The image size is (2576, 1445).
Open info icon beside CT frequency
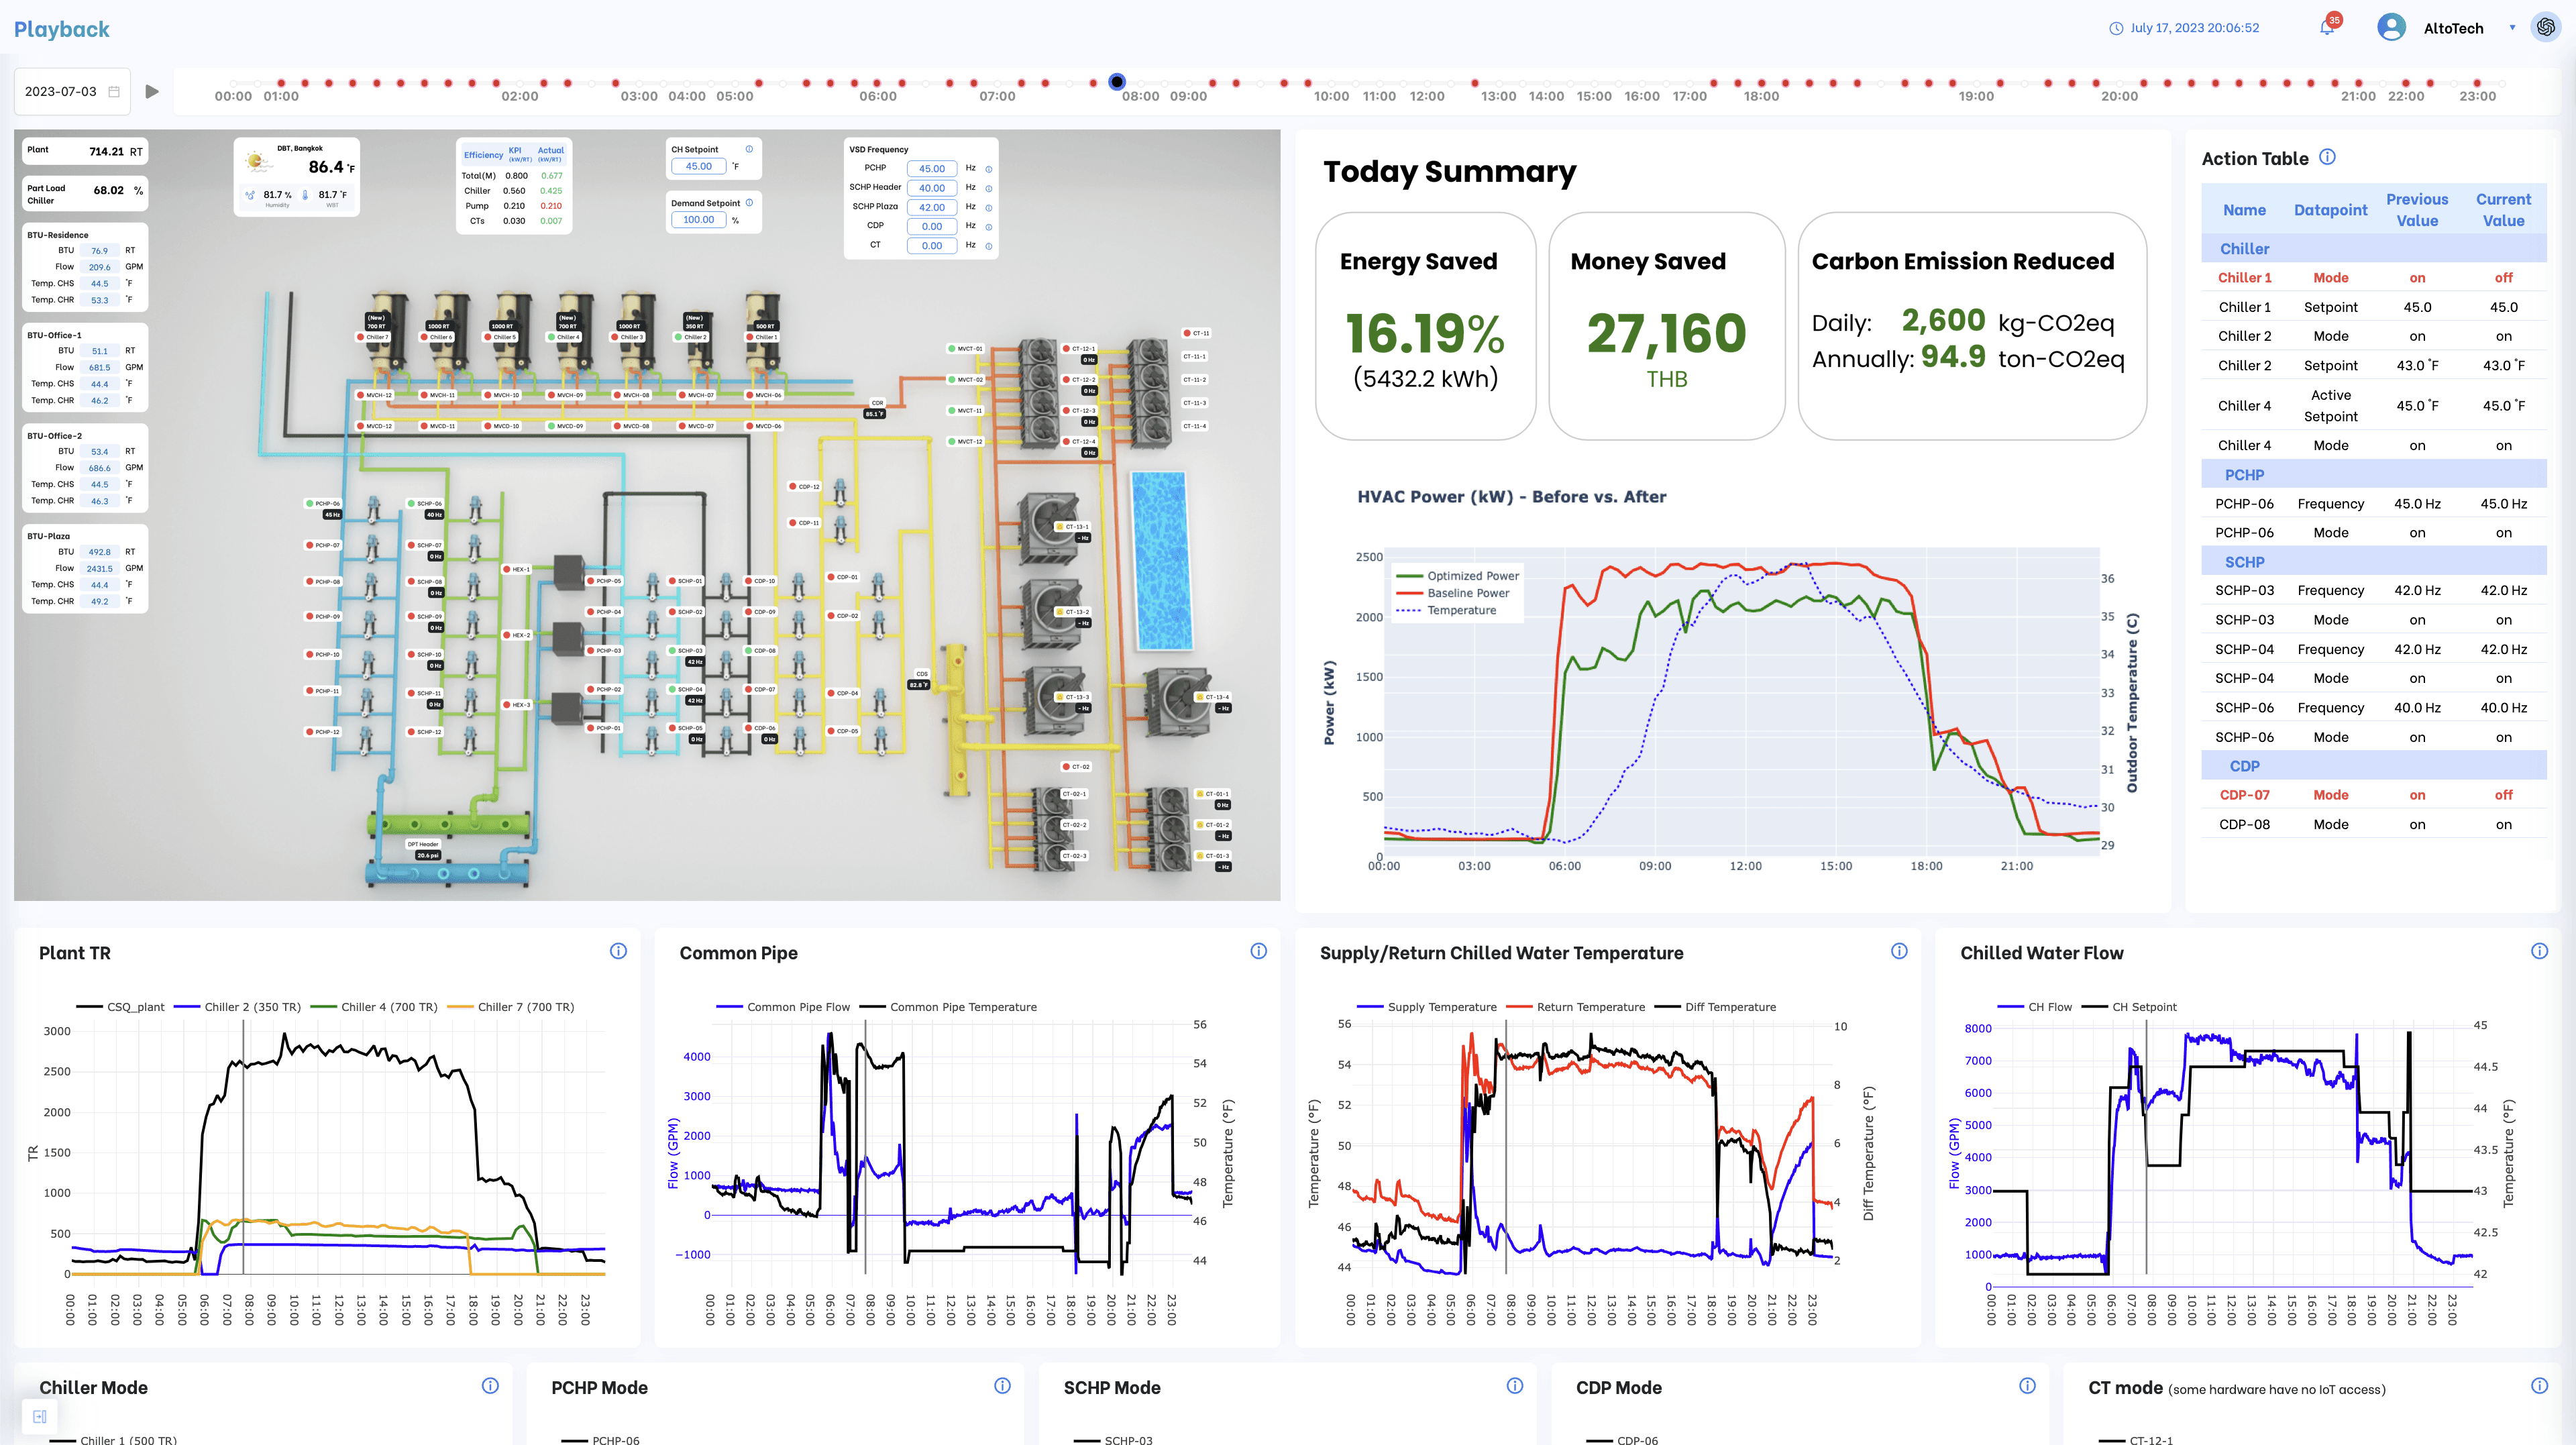989,246
